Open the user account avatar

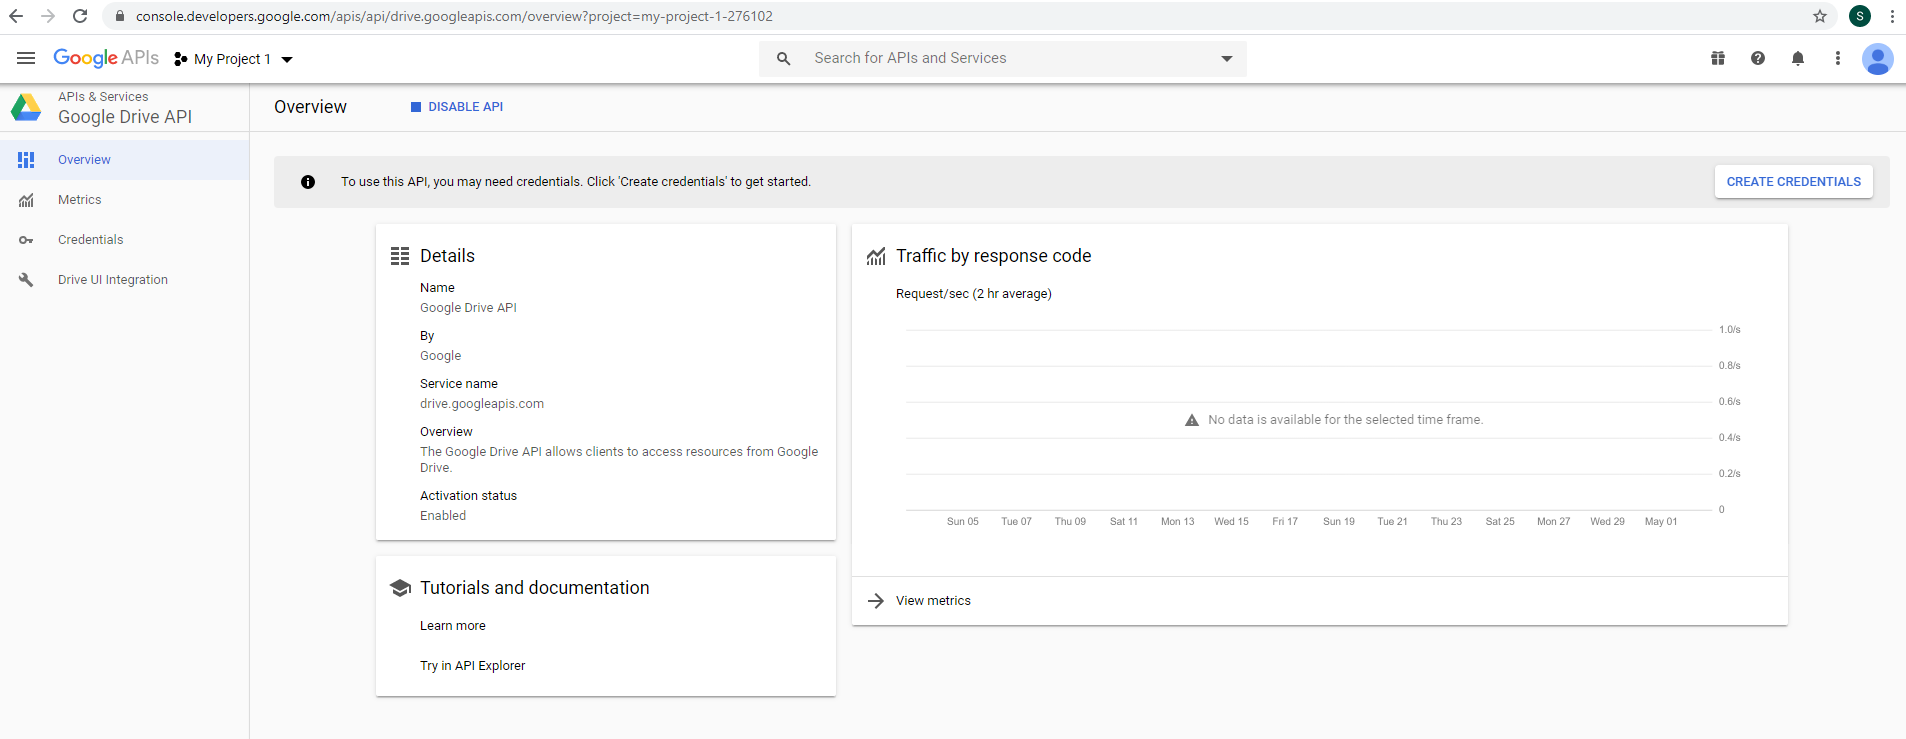[1878, 59]
